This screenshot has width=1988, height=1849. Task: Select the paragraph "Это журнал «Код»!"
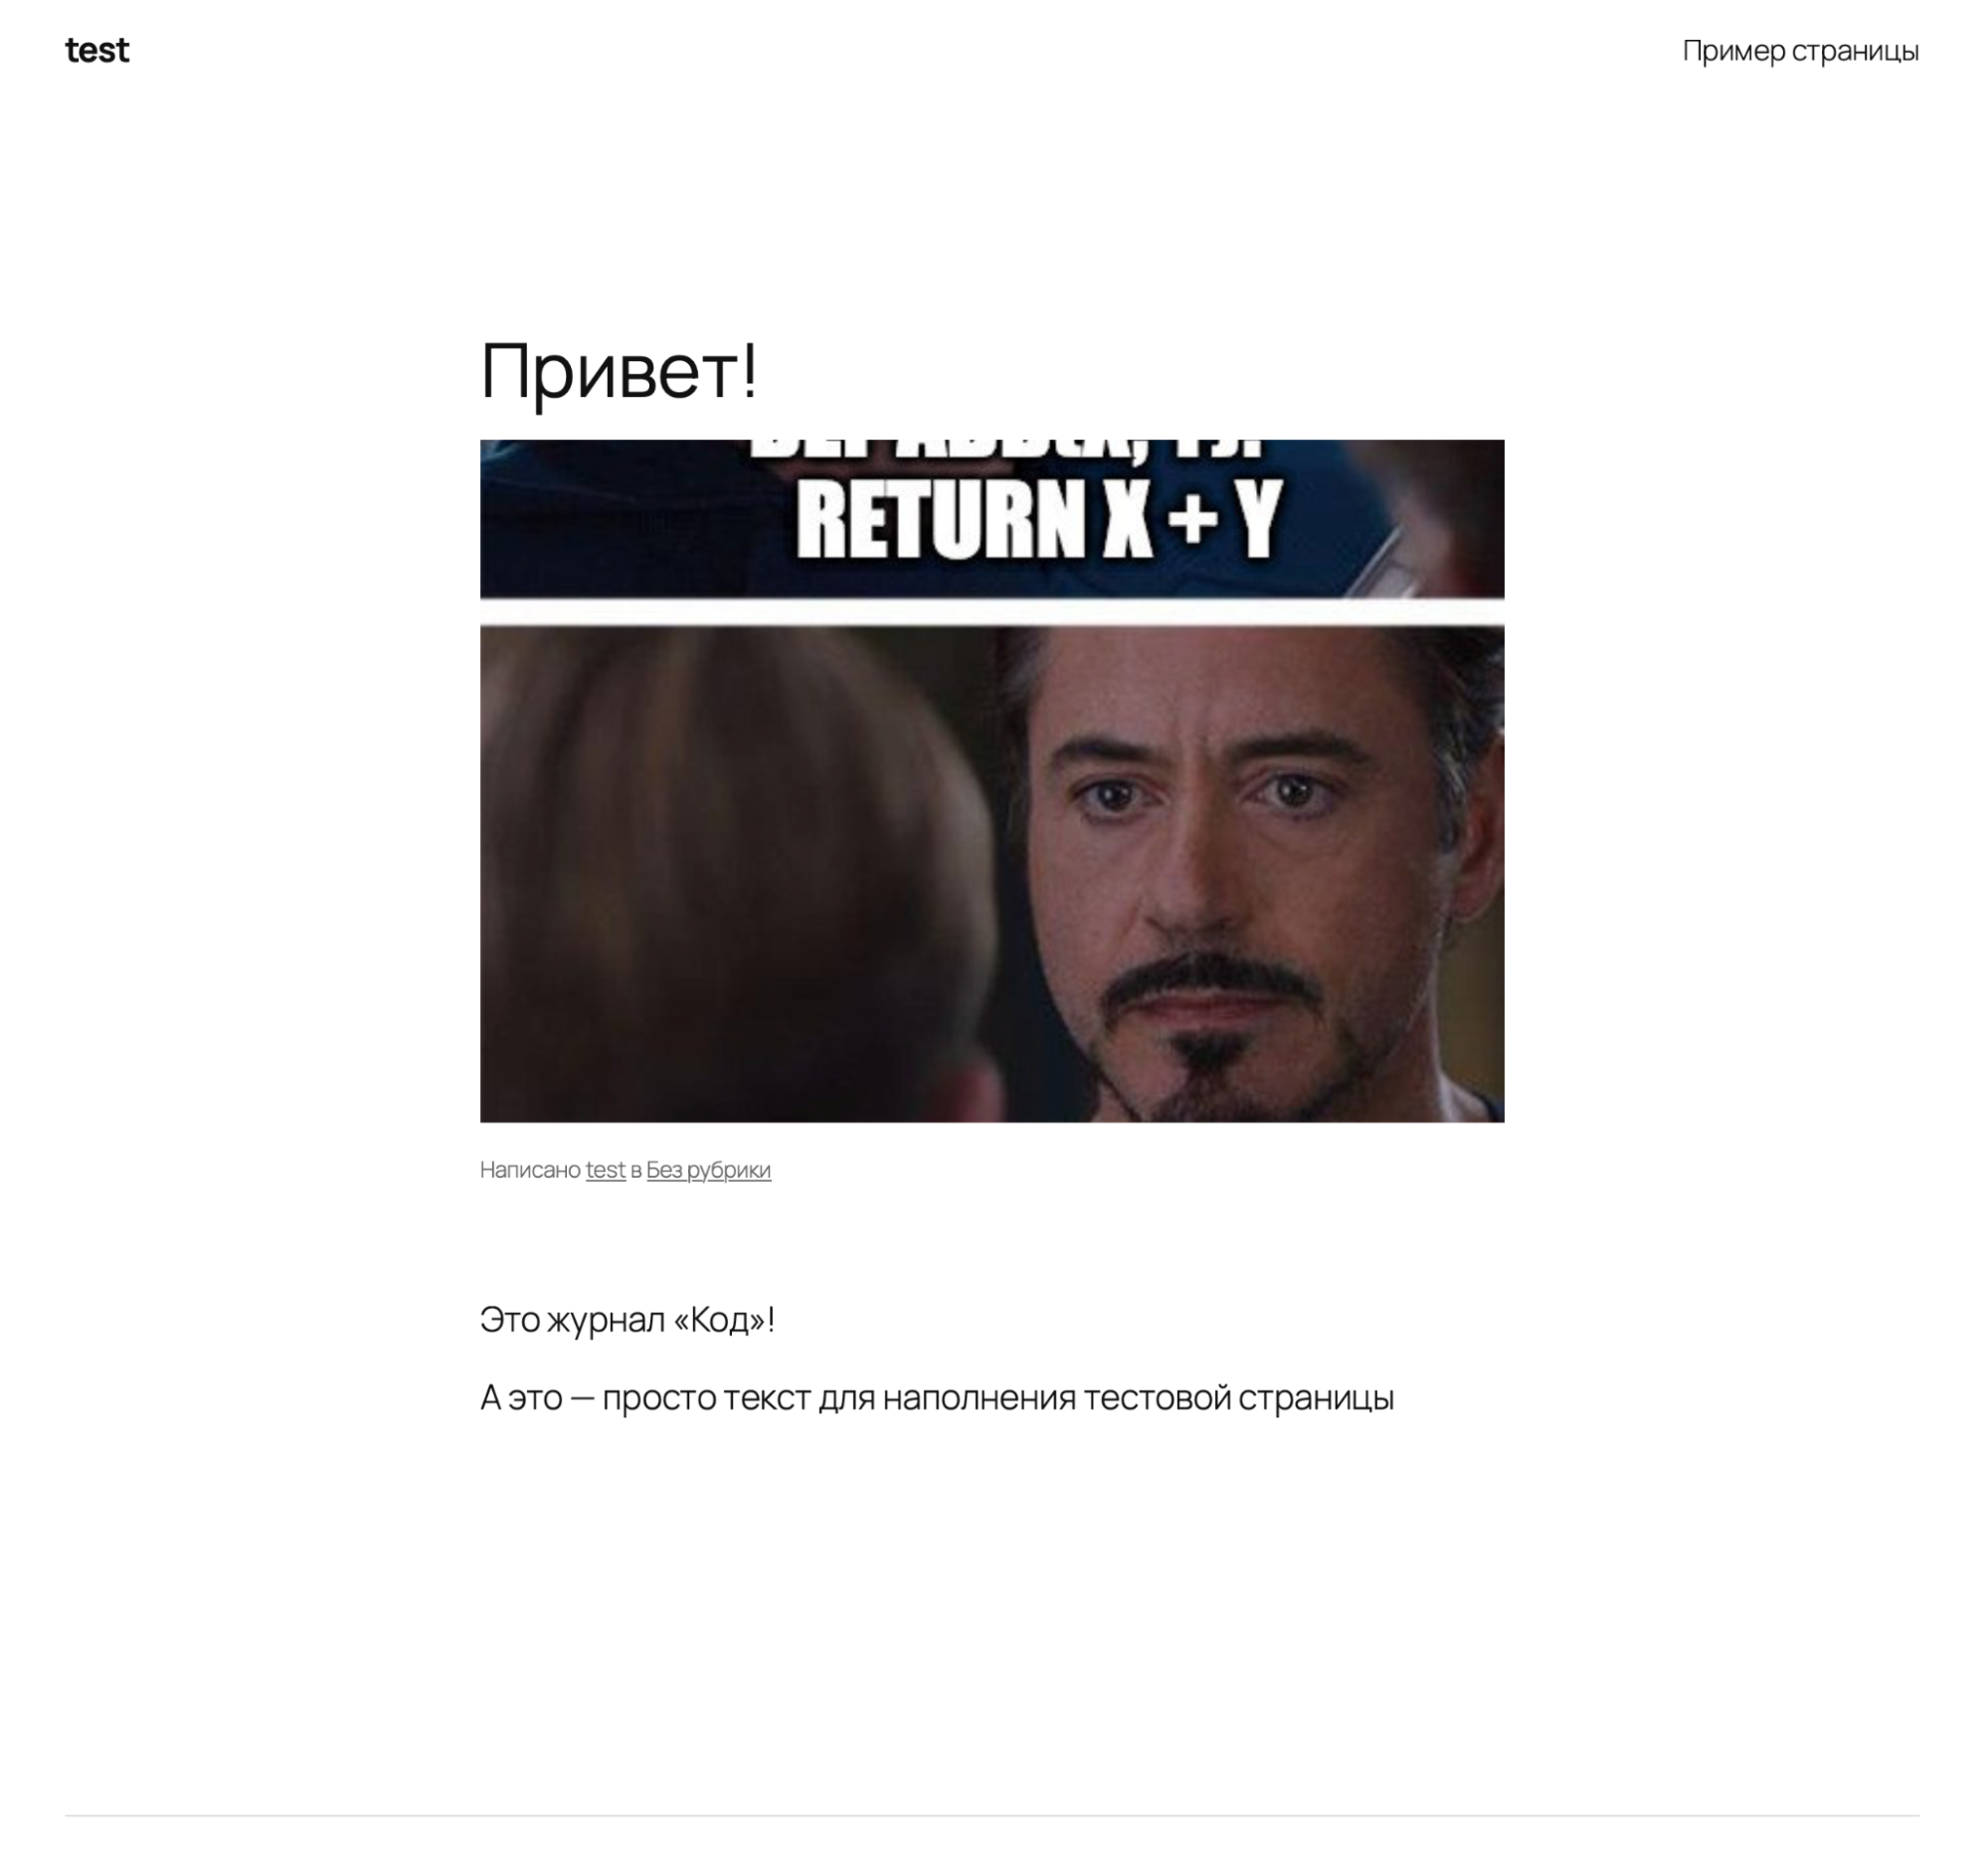click(x=628, y=1318)
